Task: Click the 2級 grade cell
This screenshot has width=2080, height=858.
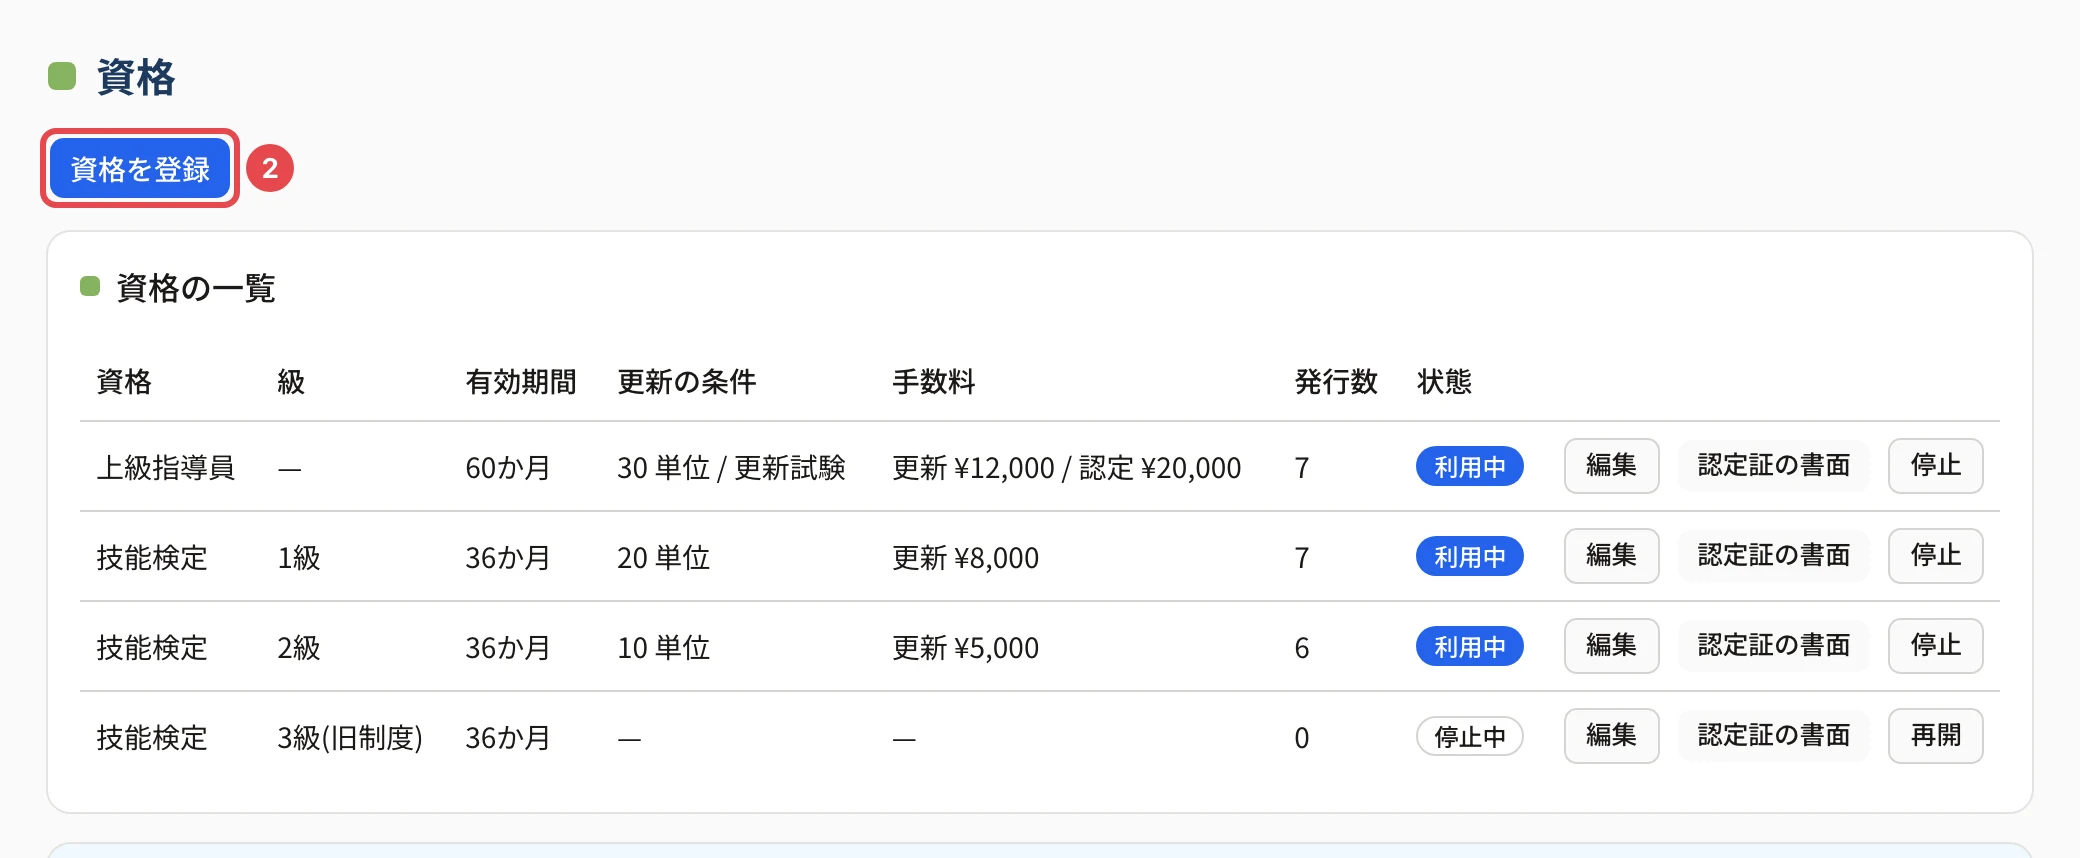Action: 298,647
